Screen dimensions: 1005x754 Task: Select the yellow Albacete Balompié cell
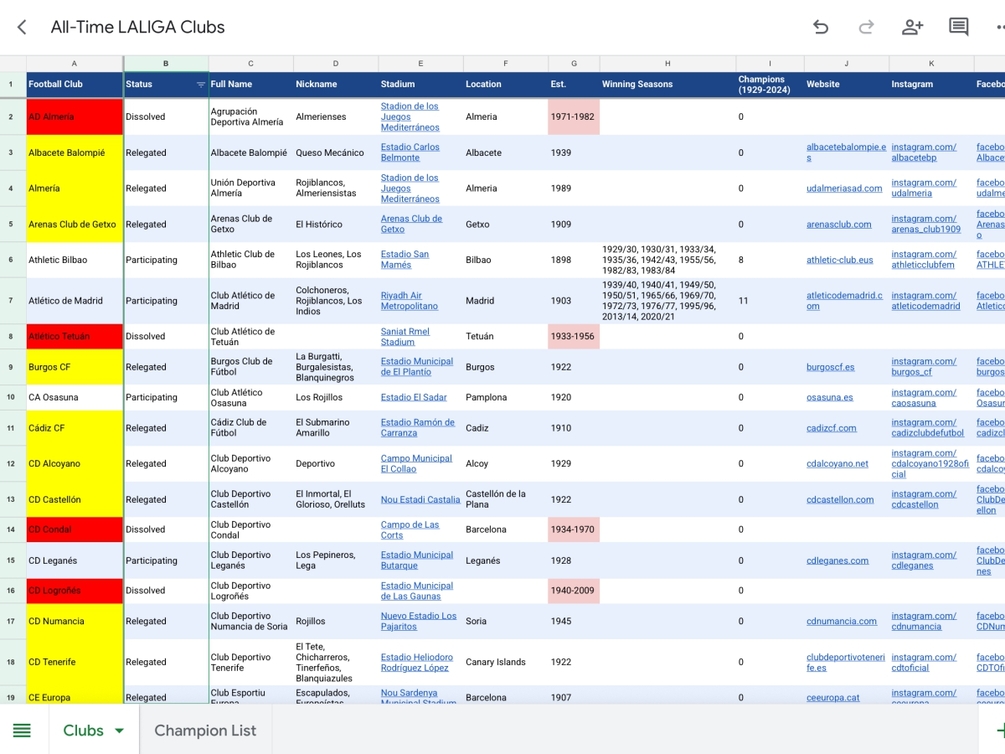tap(74, 153)
